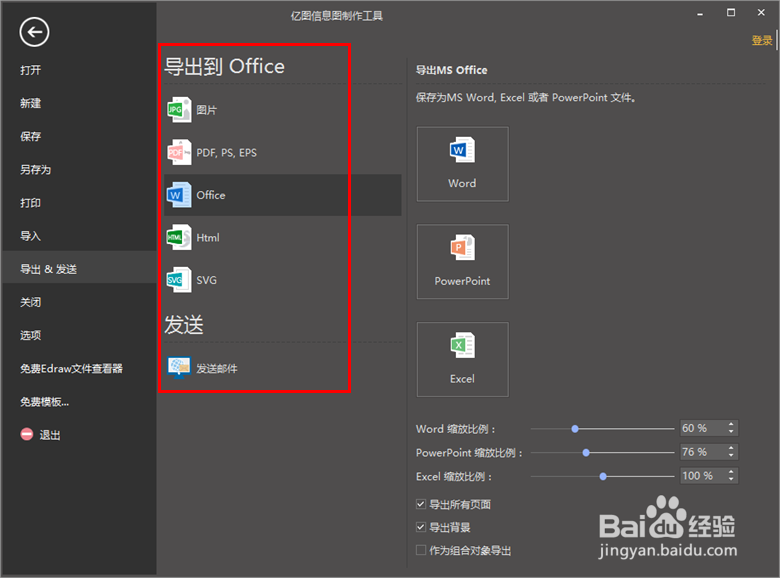Select 打印 in the sidebar

pos(30,203)
